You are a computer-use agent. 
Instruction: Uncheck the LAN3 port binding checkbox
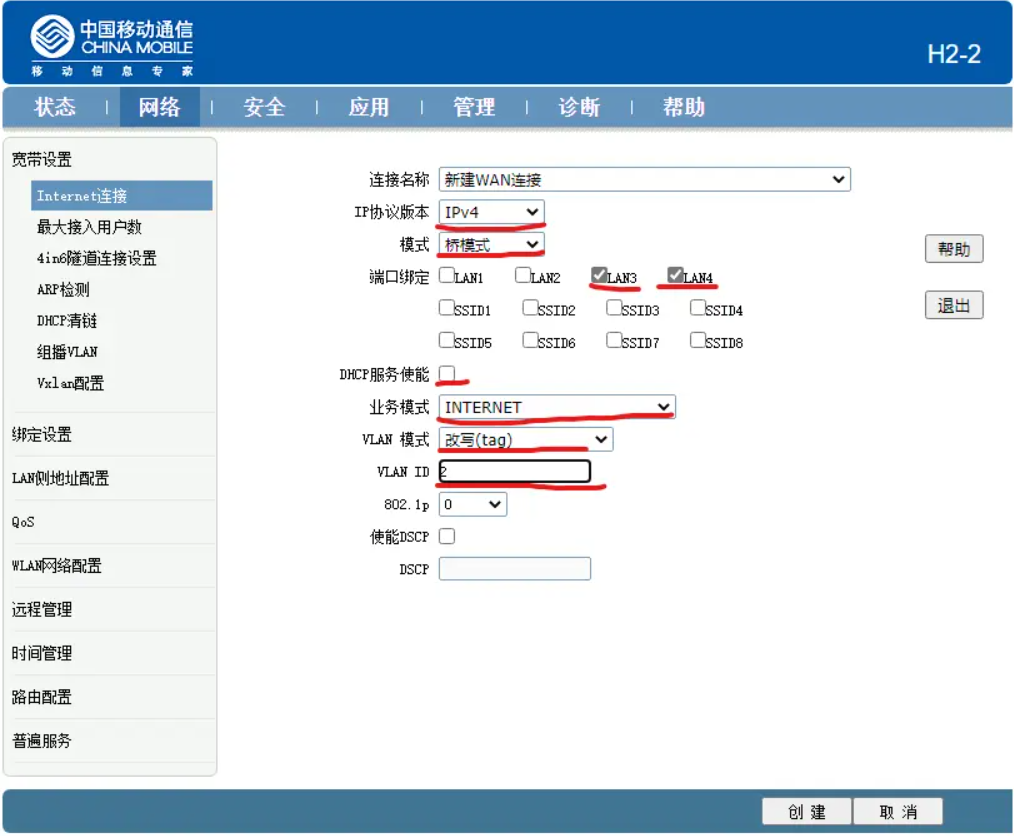(598, 276)
